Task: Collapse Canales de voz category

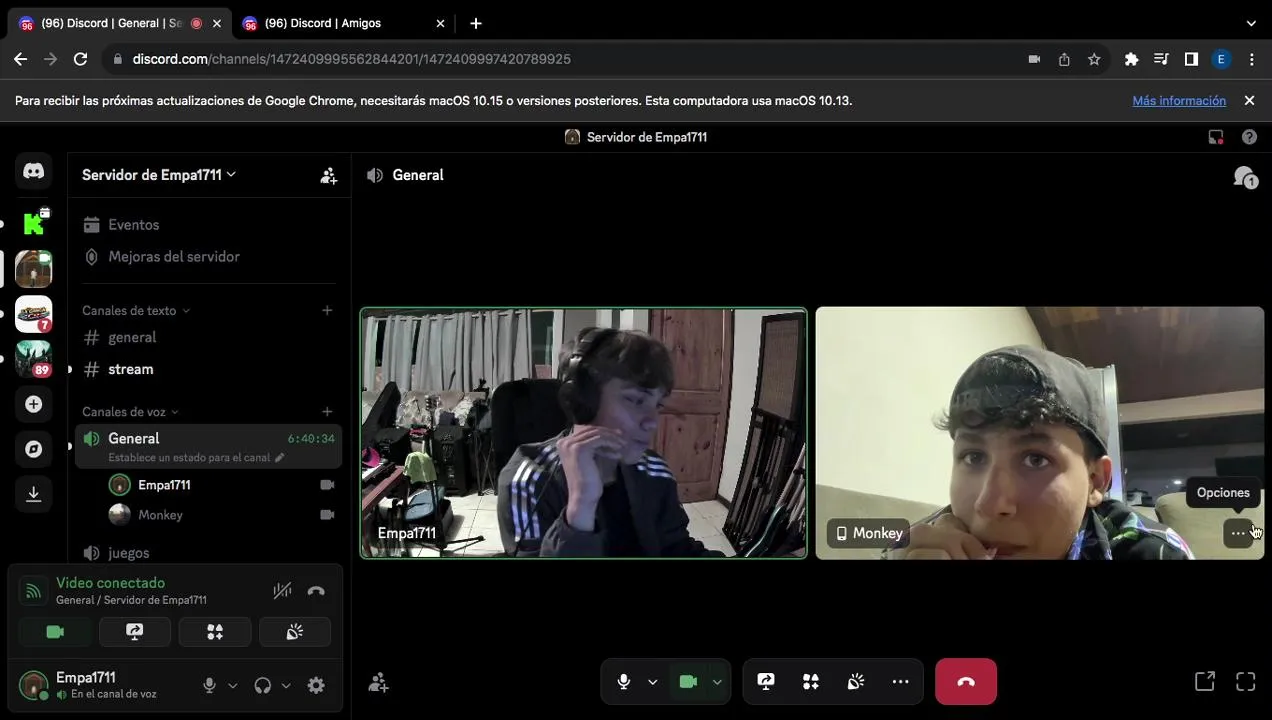Action: [x=130, y=412]
